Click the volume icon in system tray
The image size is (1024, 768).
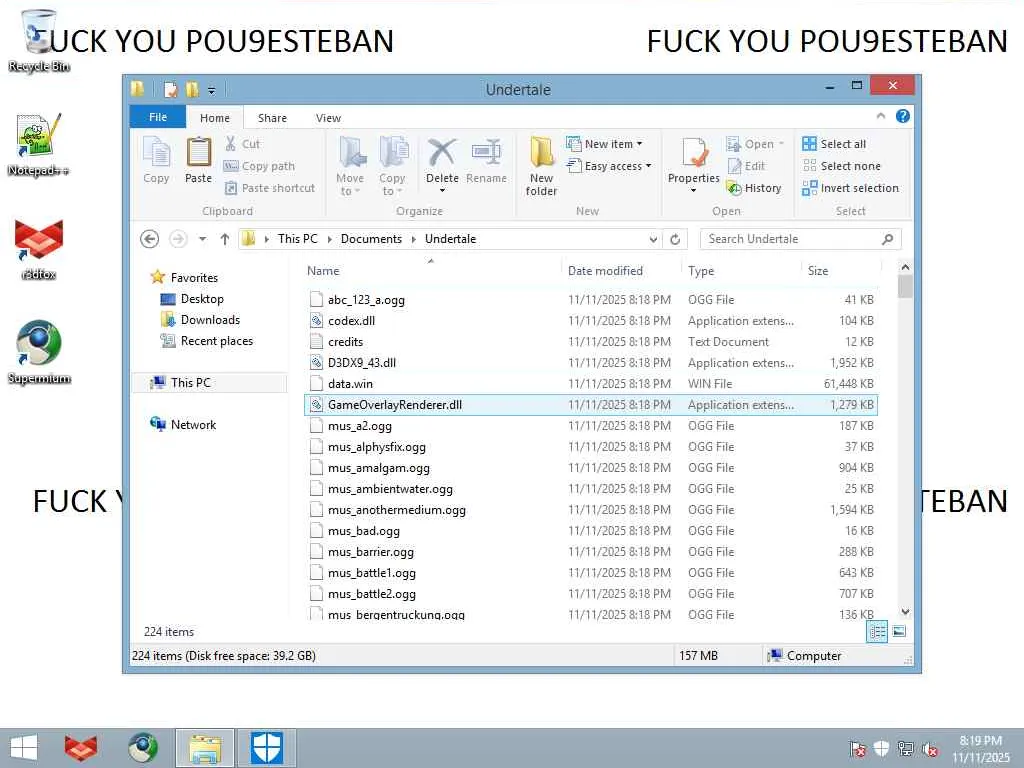pyautogui.click(x=929, y=749)
